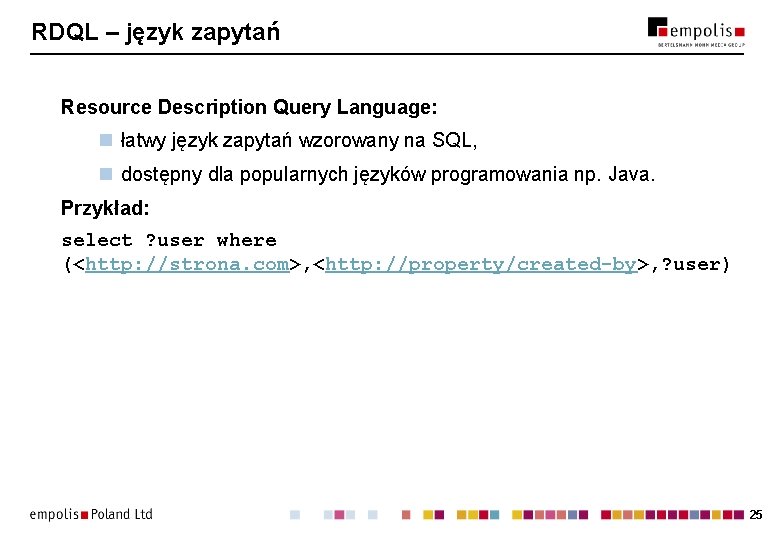Click the slide title 'RDQL – język zapytań'

(x=155, y=32)
